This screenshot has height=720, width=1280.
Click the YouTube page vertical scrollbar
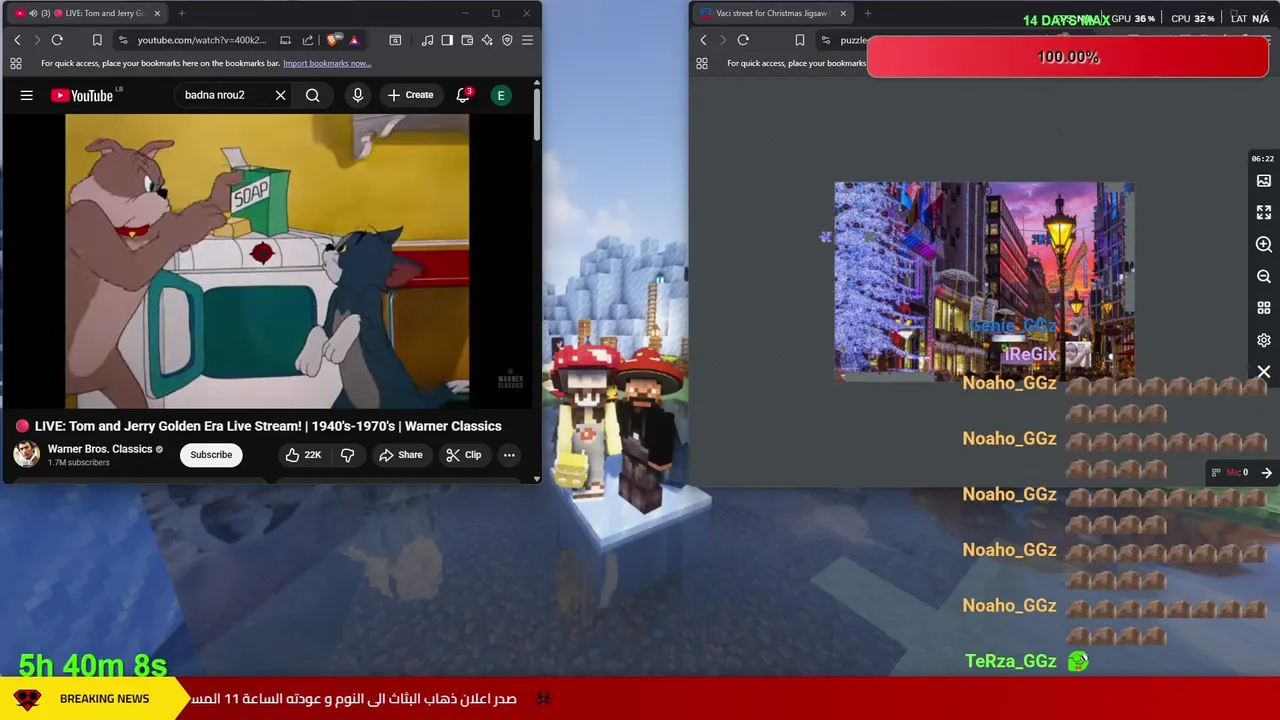[537, 115]
